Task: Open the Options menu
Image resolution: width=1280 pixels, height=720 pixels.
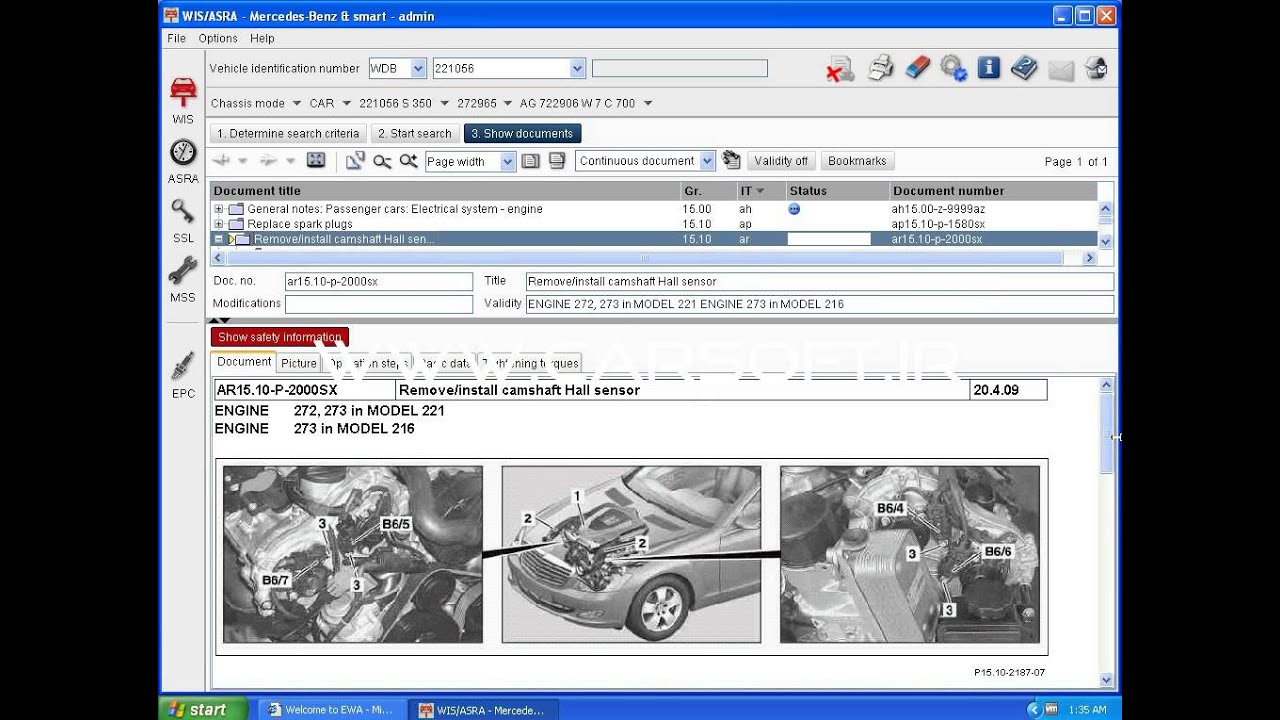Action: [x=218, y=38]
